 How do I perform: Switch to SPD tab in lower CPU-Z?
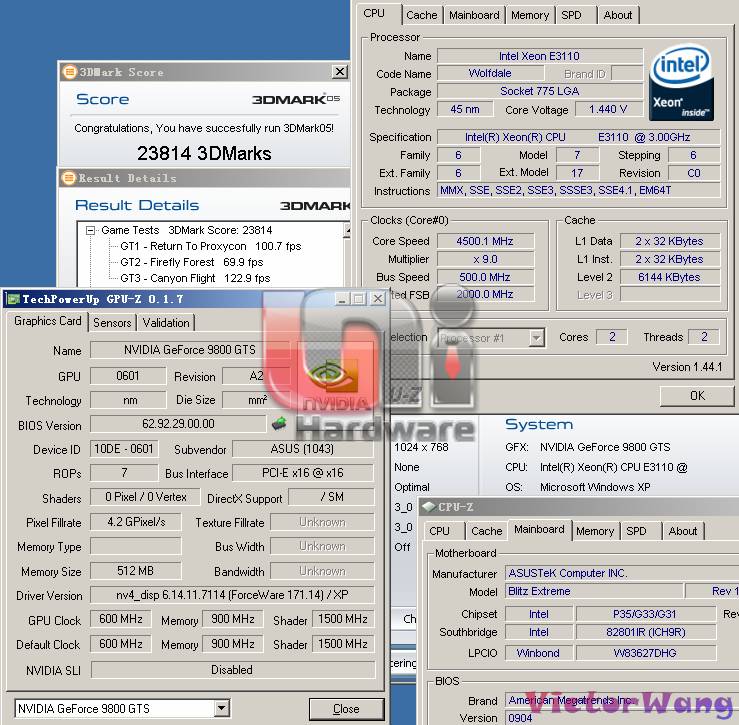636,531
